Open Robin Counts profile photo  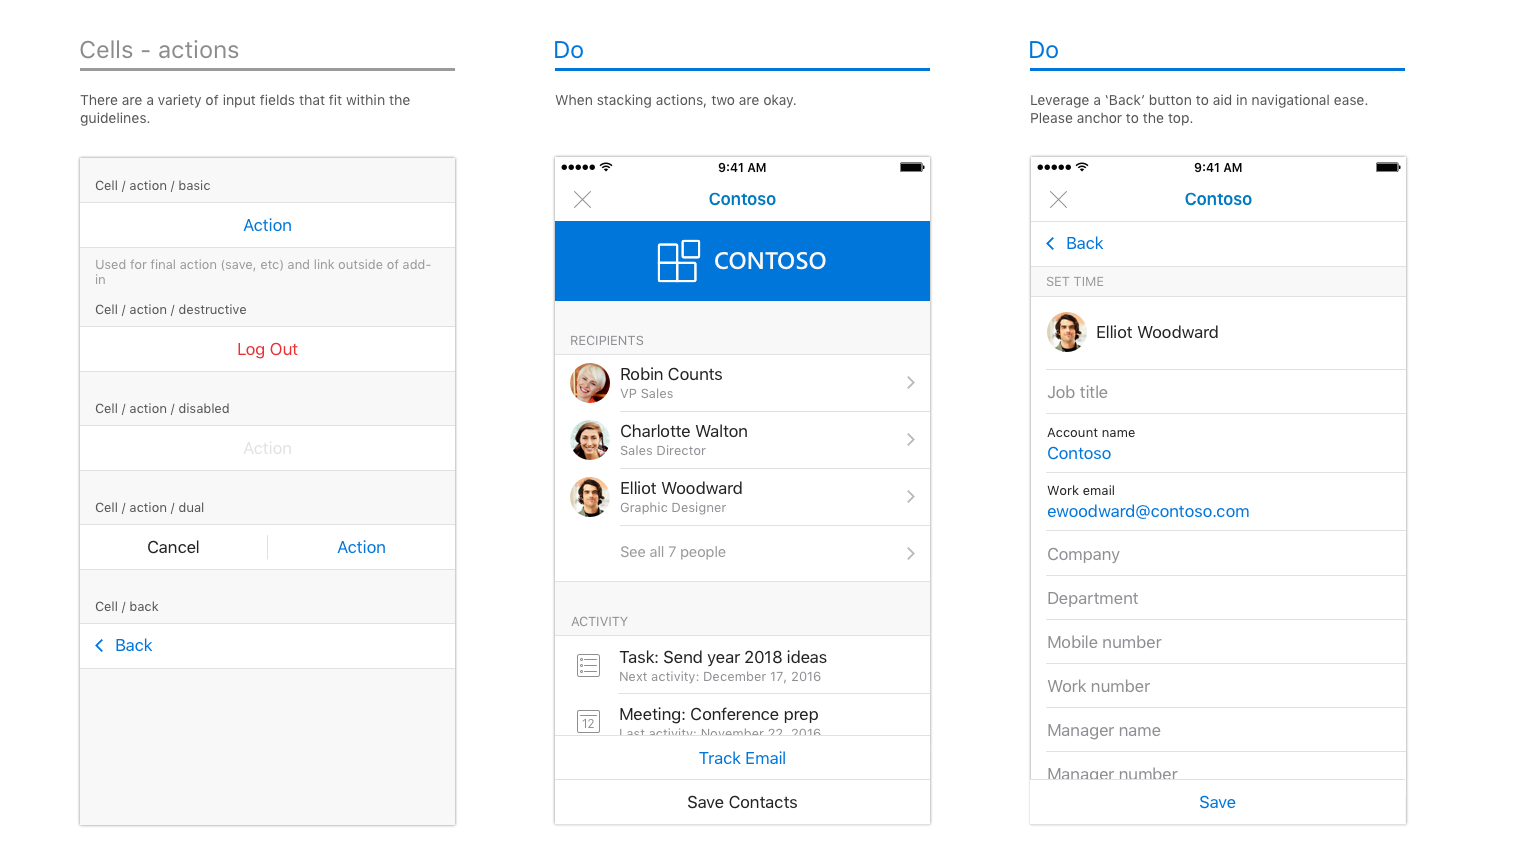click(x=590, y=382)
